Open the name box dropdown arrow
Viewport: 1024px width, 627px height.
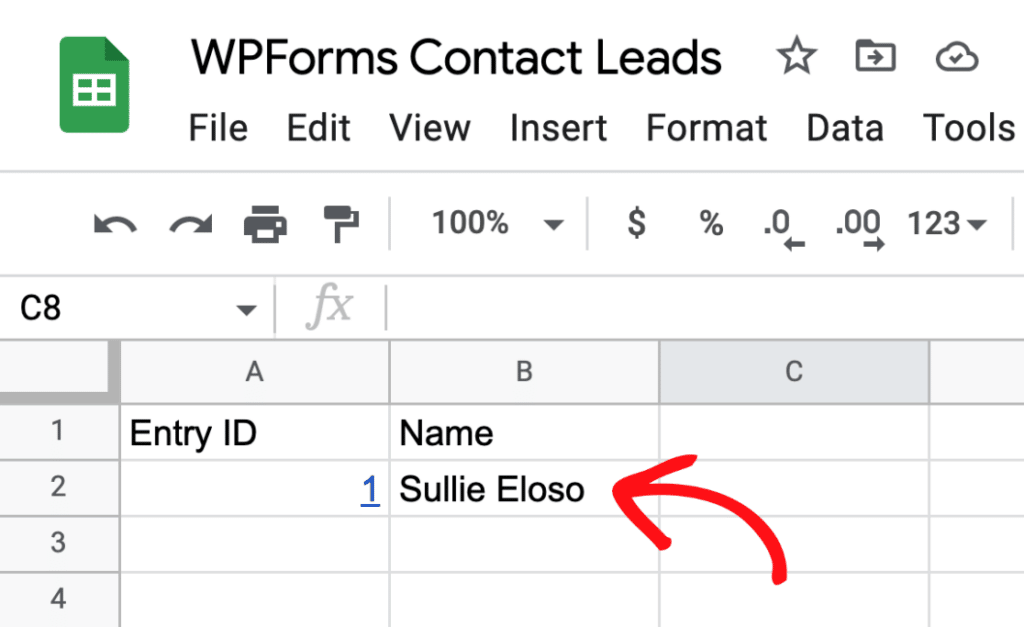(246, 308)
